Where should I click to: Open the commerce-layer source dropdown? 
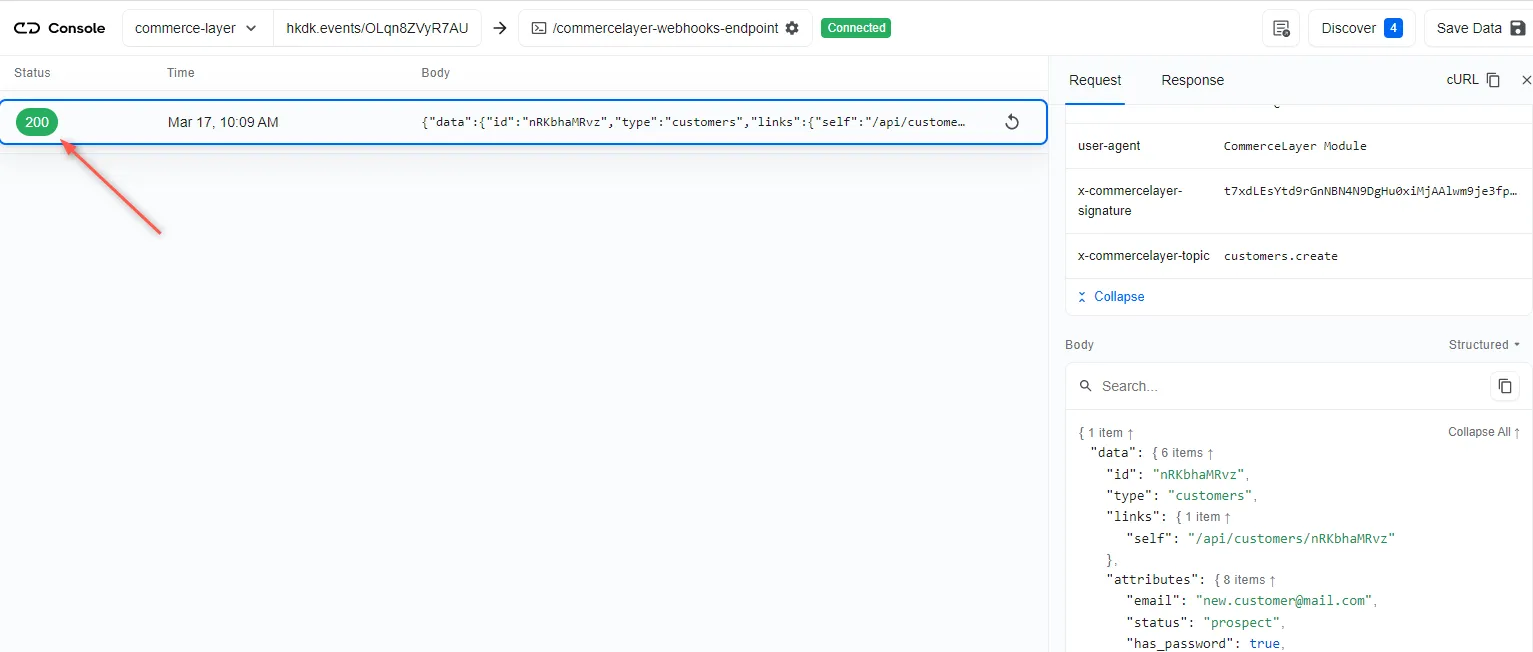pyautogui.click(x=197, y=28)
